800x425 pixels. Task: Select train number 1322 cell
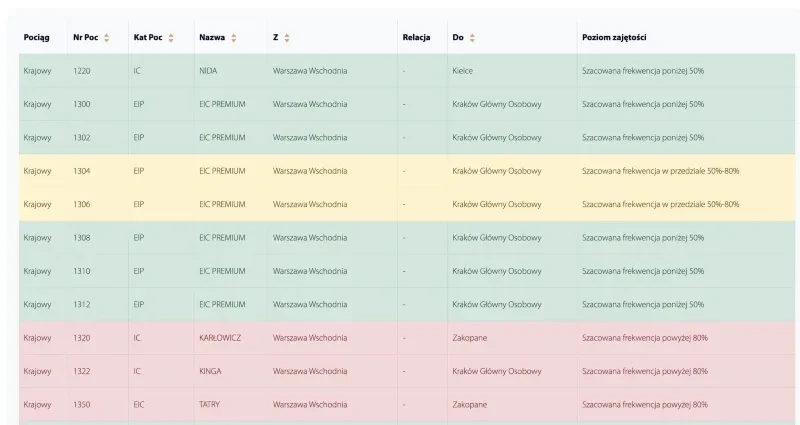tap(82, 371)
